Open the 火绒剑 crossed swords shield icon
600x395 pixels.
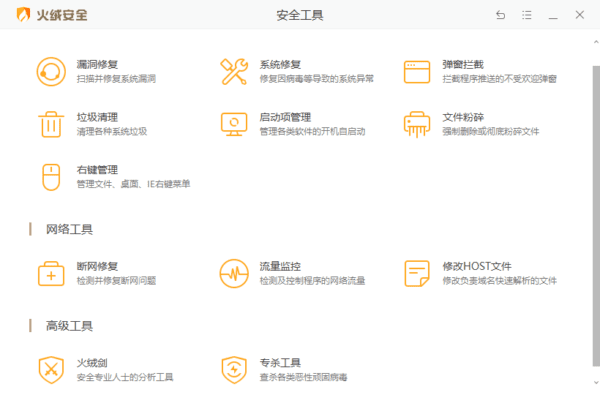tap(51, 370)
